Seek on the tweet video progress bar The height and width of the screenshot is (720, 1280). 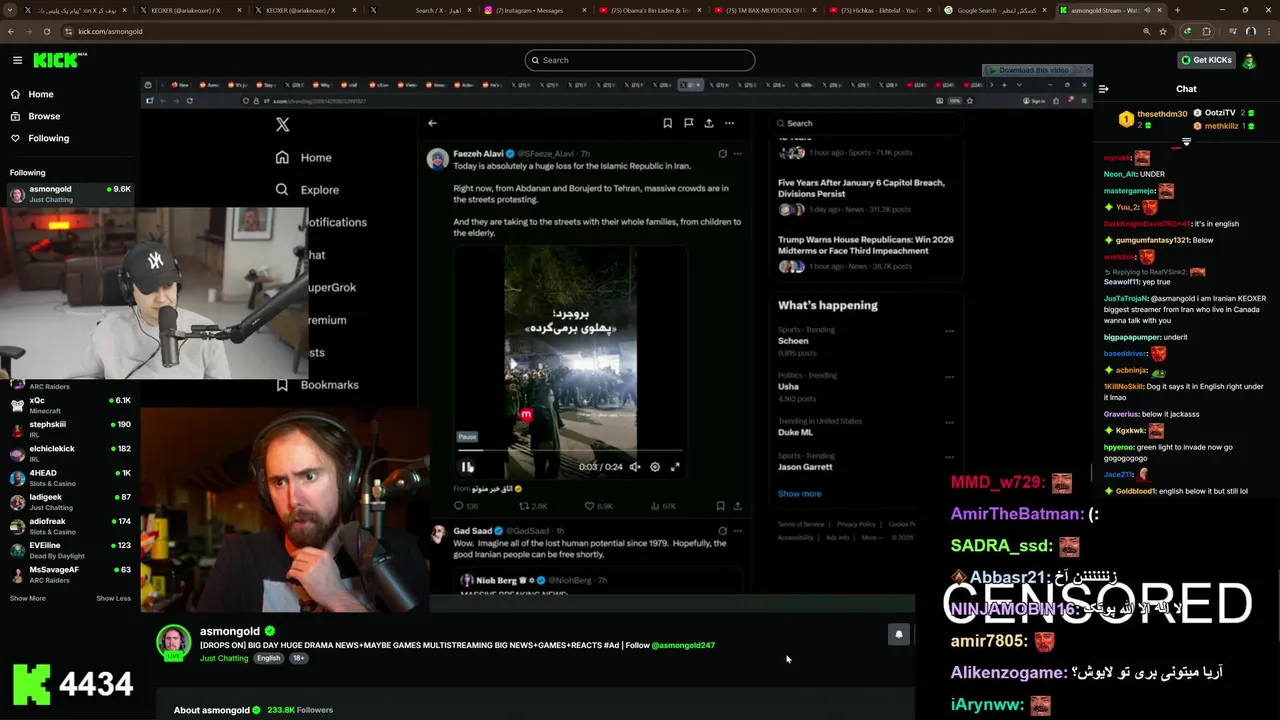[570, 451]
